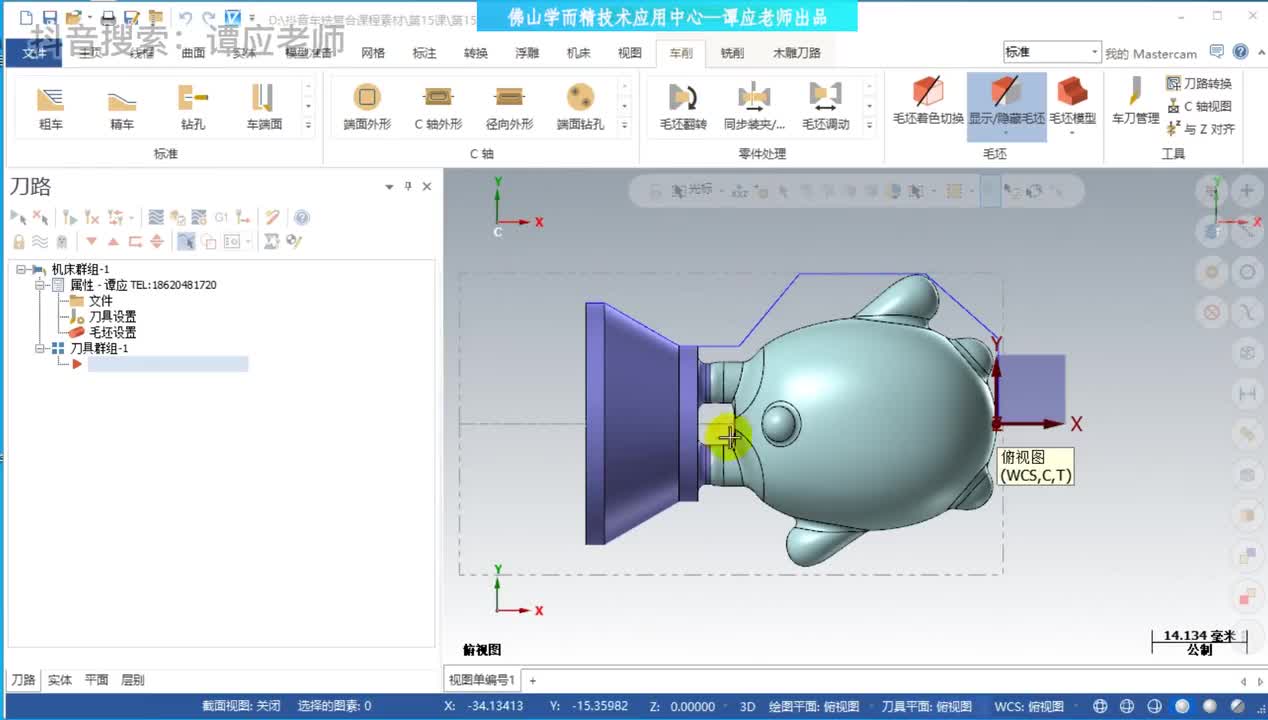Toggle 毛坯着色切换 stock shading

pos(928,101)
